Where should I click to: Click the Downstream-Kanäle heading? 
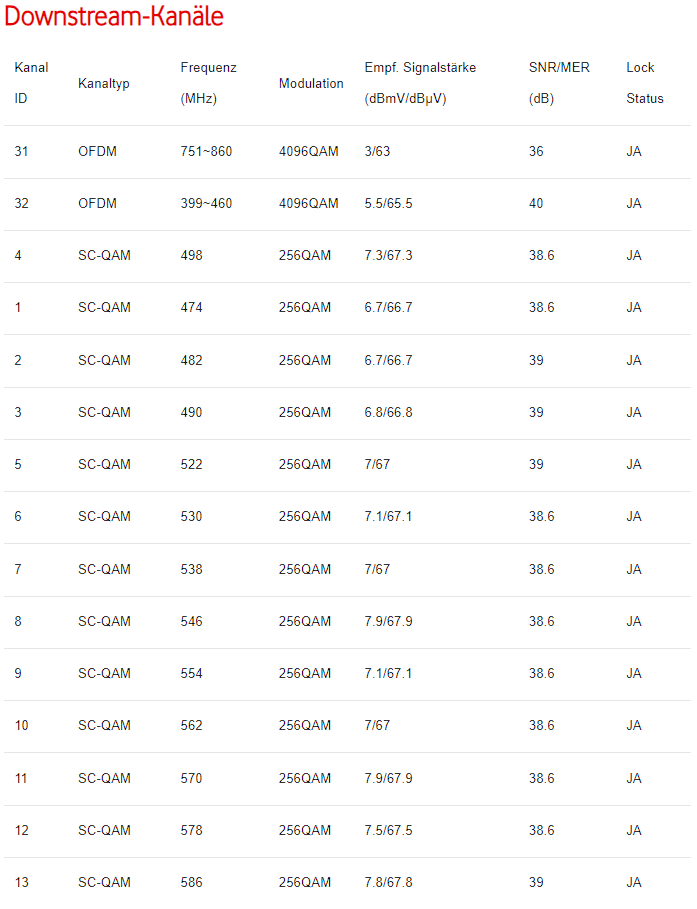[114, 17]
